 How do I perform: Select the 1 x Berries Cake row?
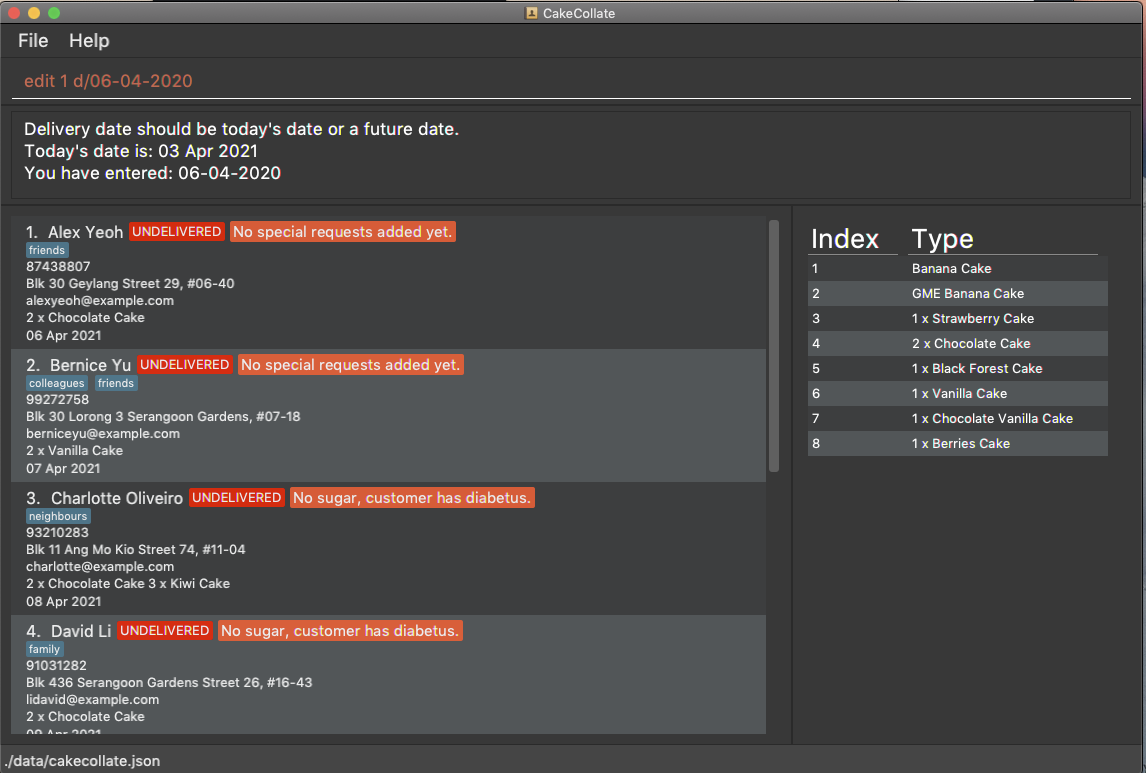tap(957, 443)
